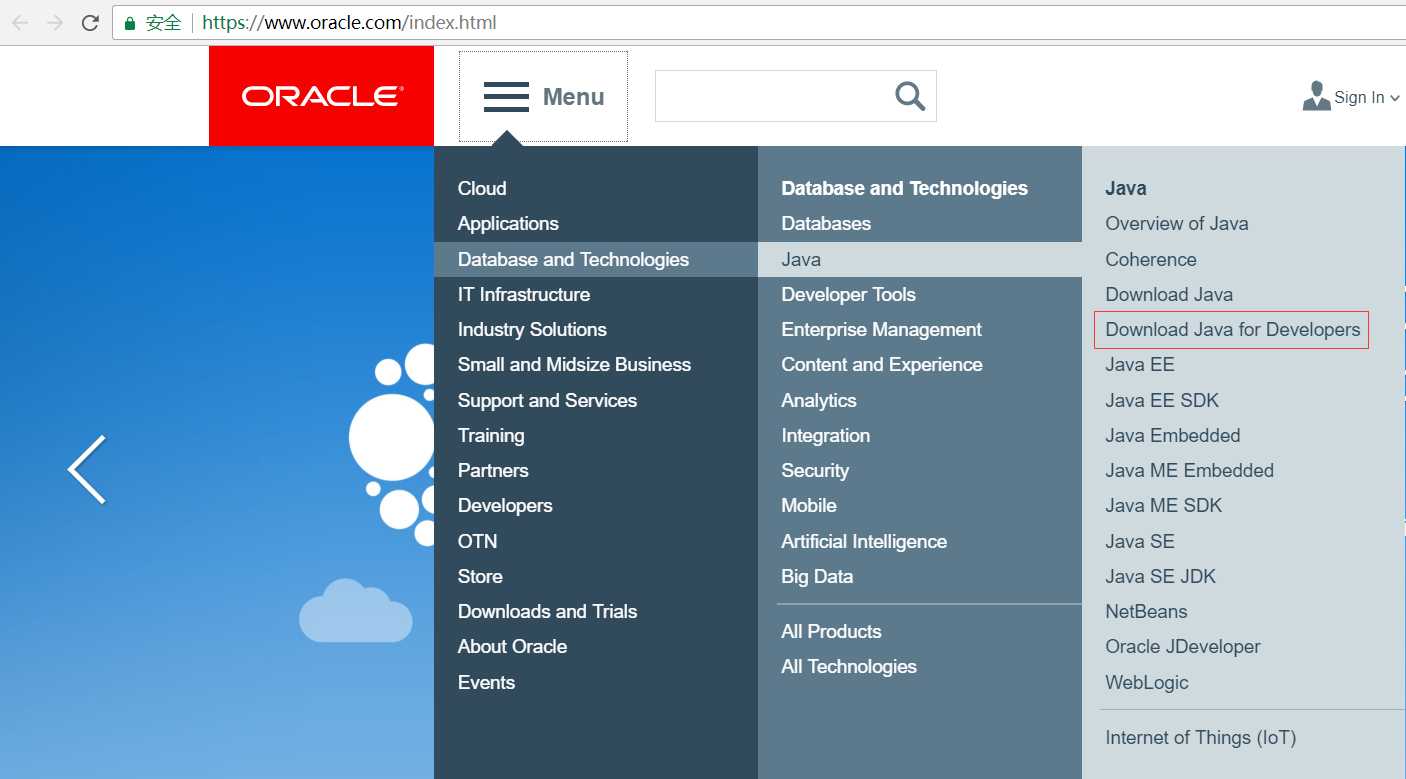
Task: Open Analytics submenu item
Action: point(819,400)
